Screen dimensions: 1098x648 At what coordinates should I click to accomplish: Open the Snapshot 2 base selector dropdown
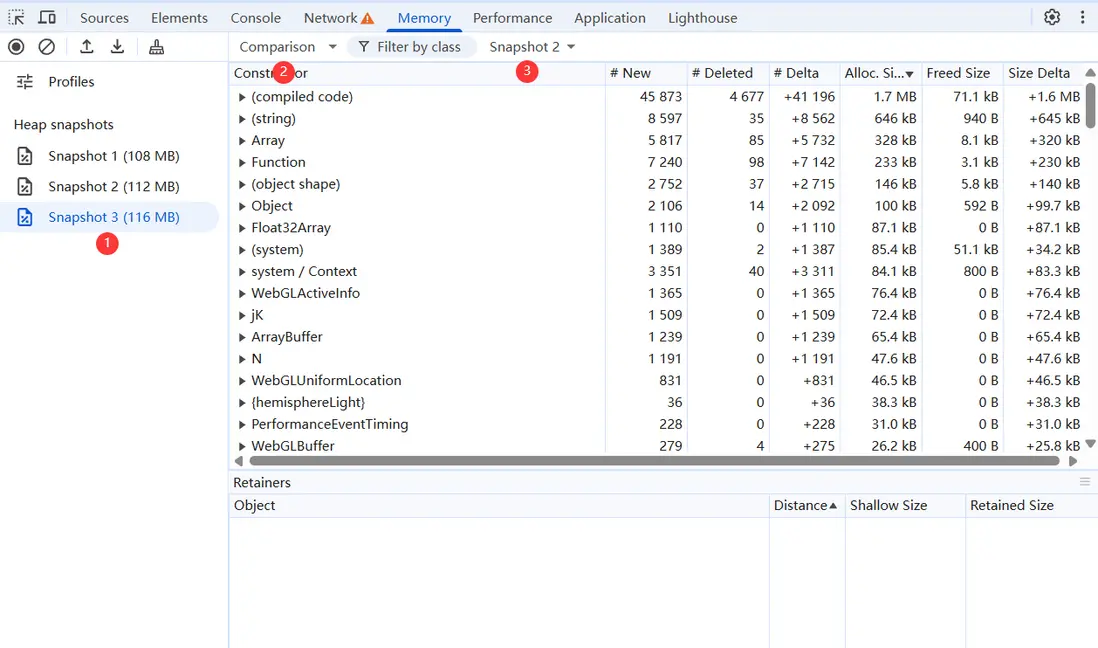532,47
